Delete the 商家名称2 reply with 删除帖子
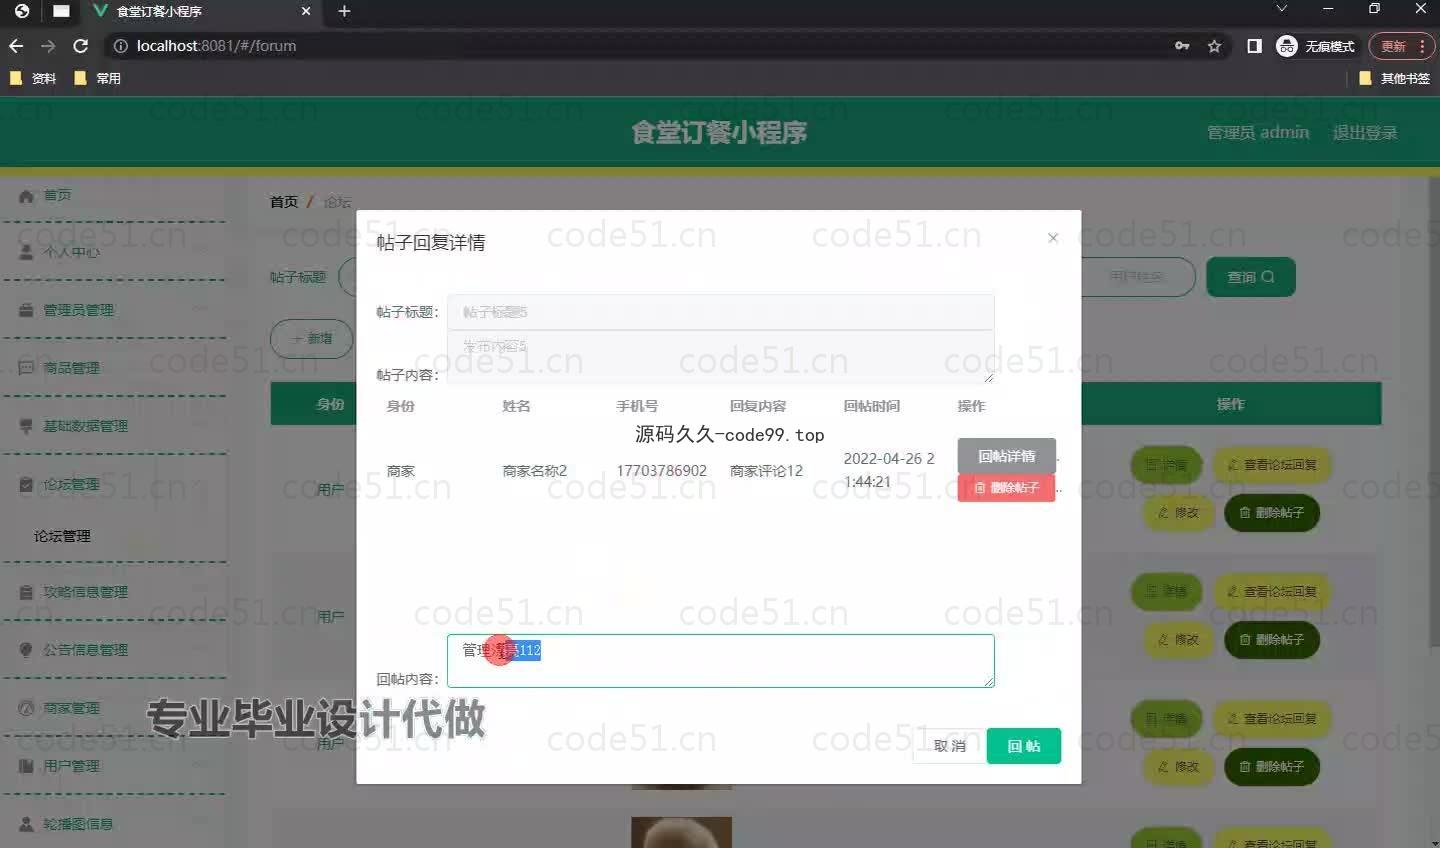Image resolution: width=1440 pixels, height=848 pixels. (x=1006, y=487)
